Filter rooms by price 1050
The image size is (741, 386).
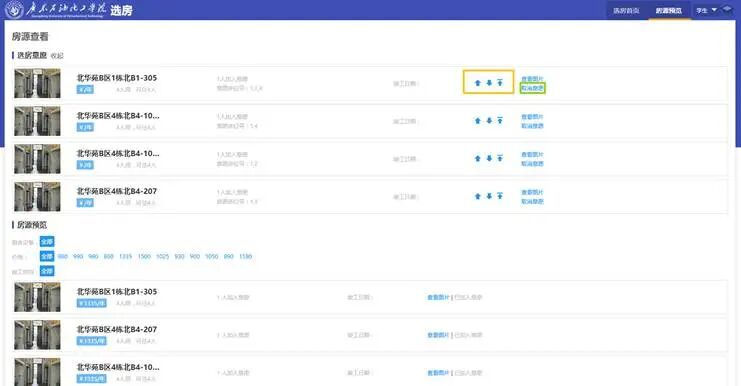click(212, 257)
